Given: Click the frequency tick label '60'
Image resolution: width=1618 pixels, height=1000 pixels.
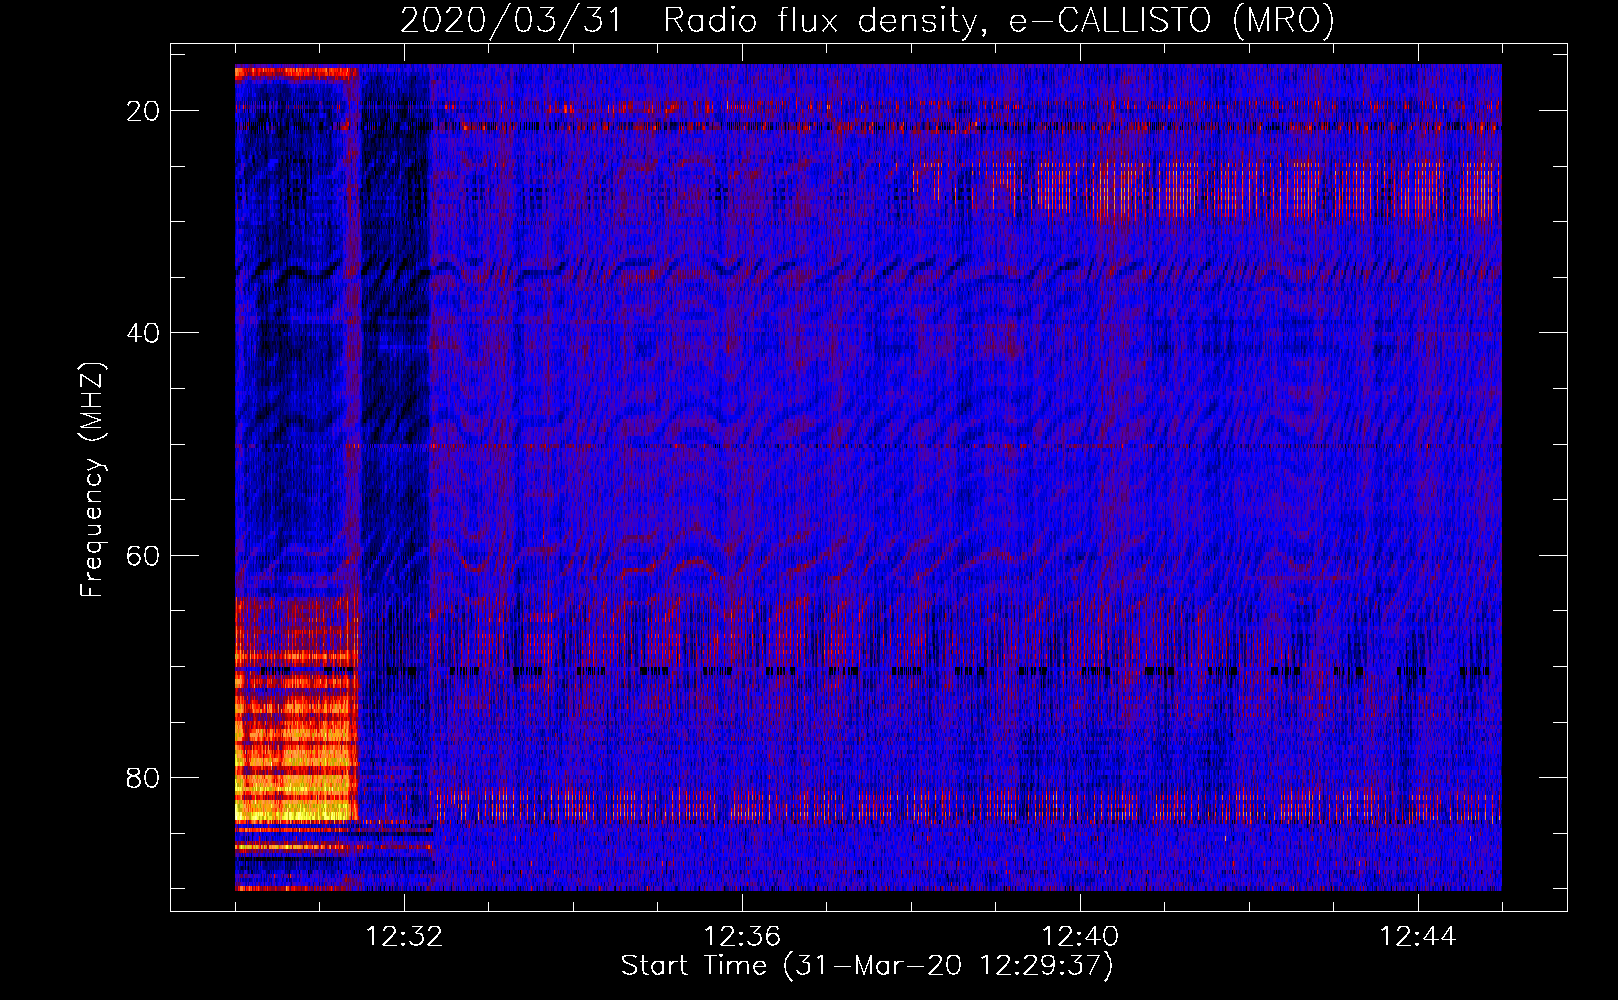Looking at the screenshot, I should tap(144, 555).
